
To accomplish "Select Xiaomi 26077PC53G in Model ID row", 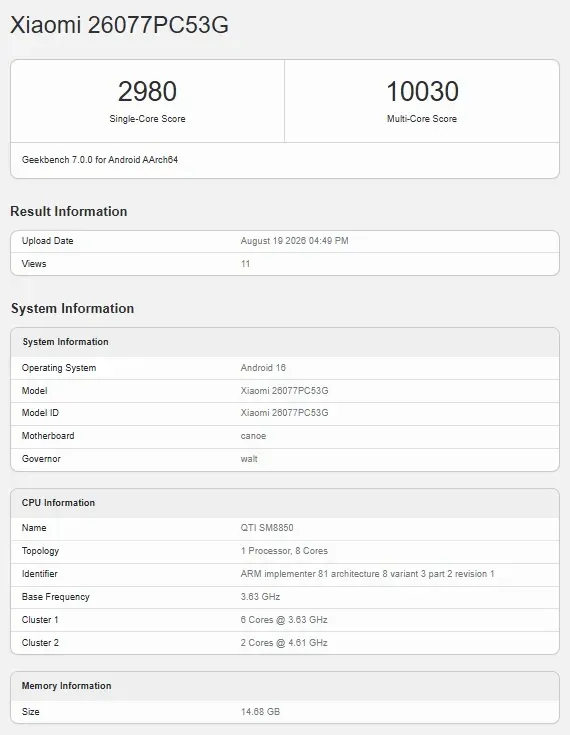I will tap(285, 413).
